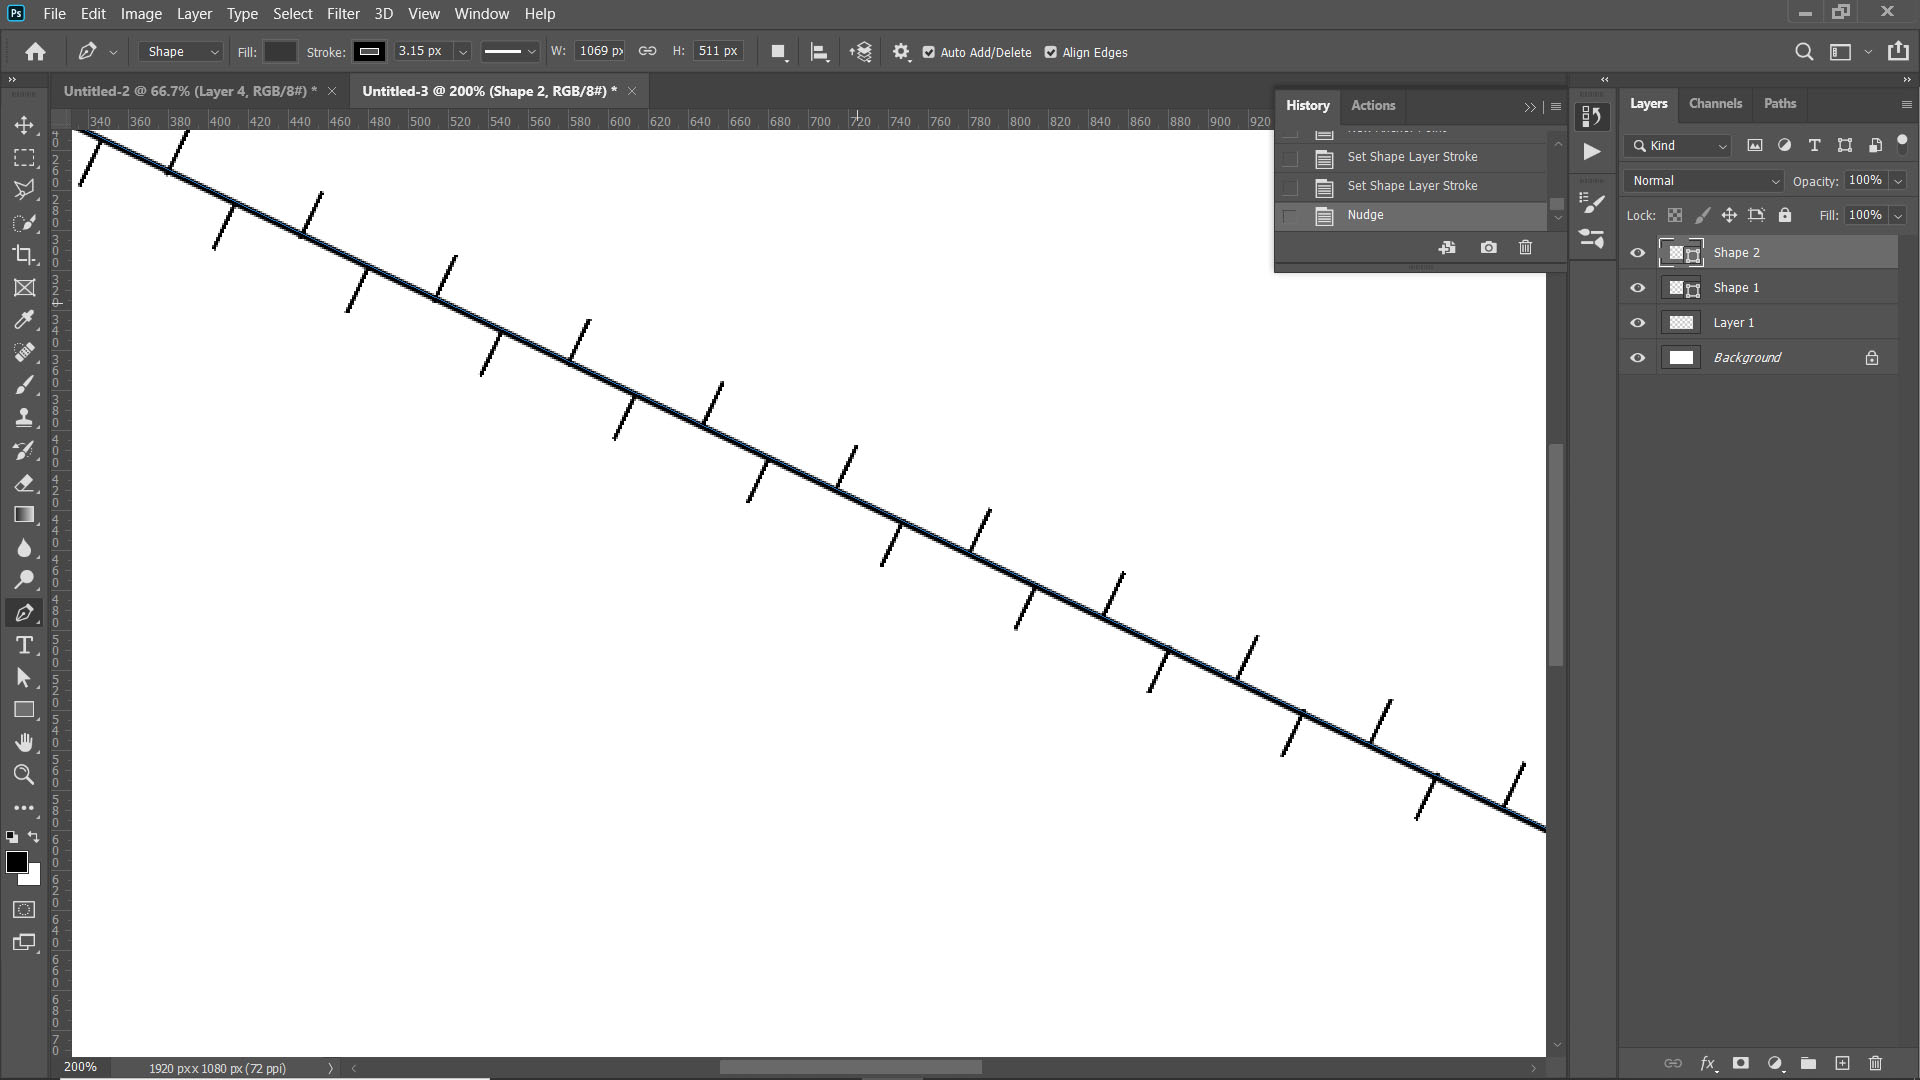Delete current history state with trash button
This screenshot has height=1080, width=1920.
(1525, 247)
